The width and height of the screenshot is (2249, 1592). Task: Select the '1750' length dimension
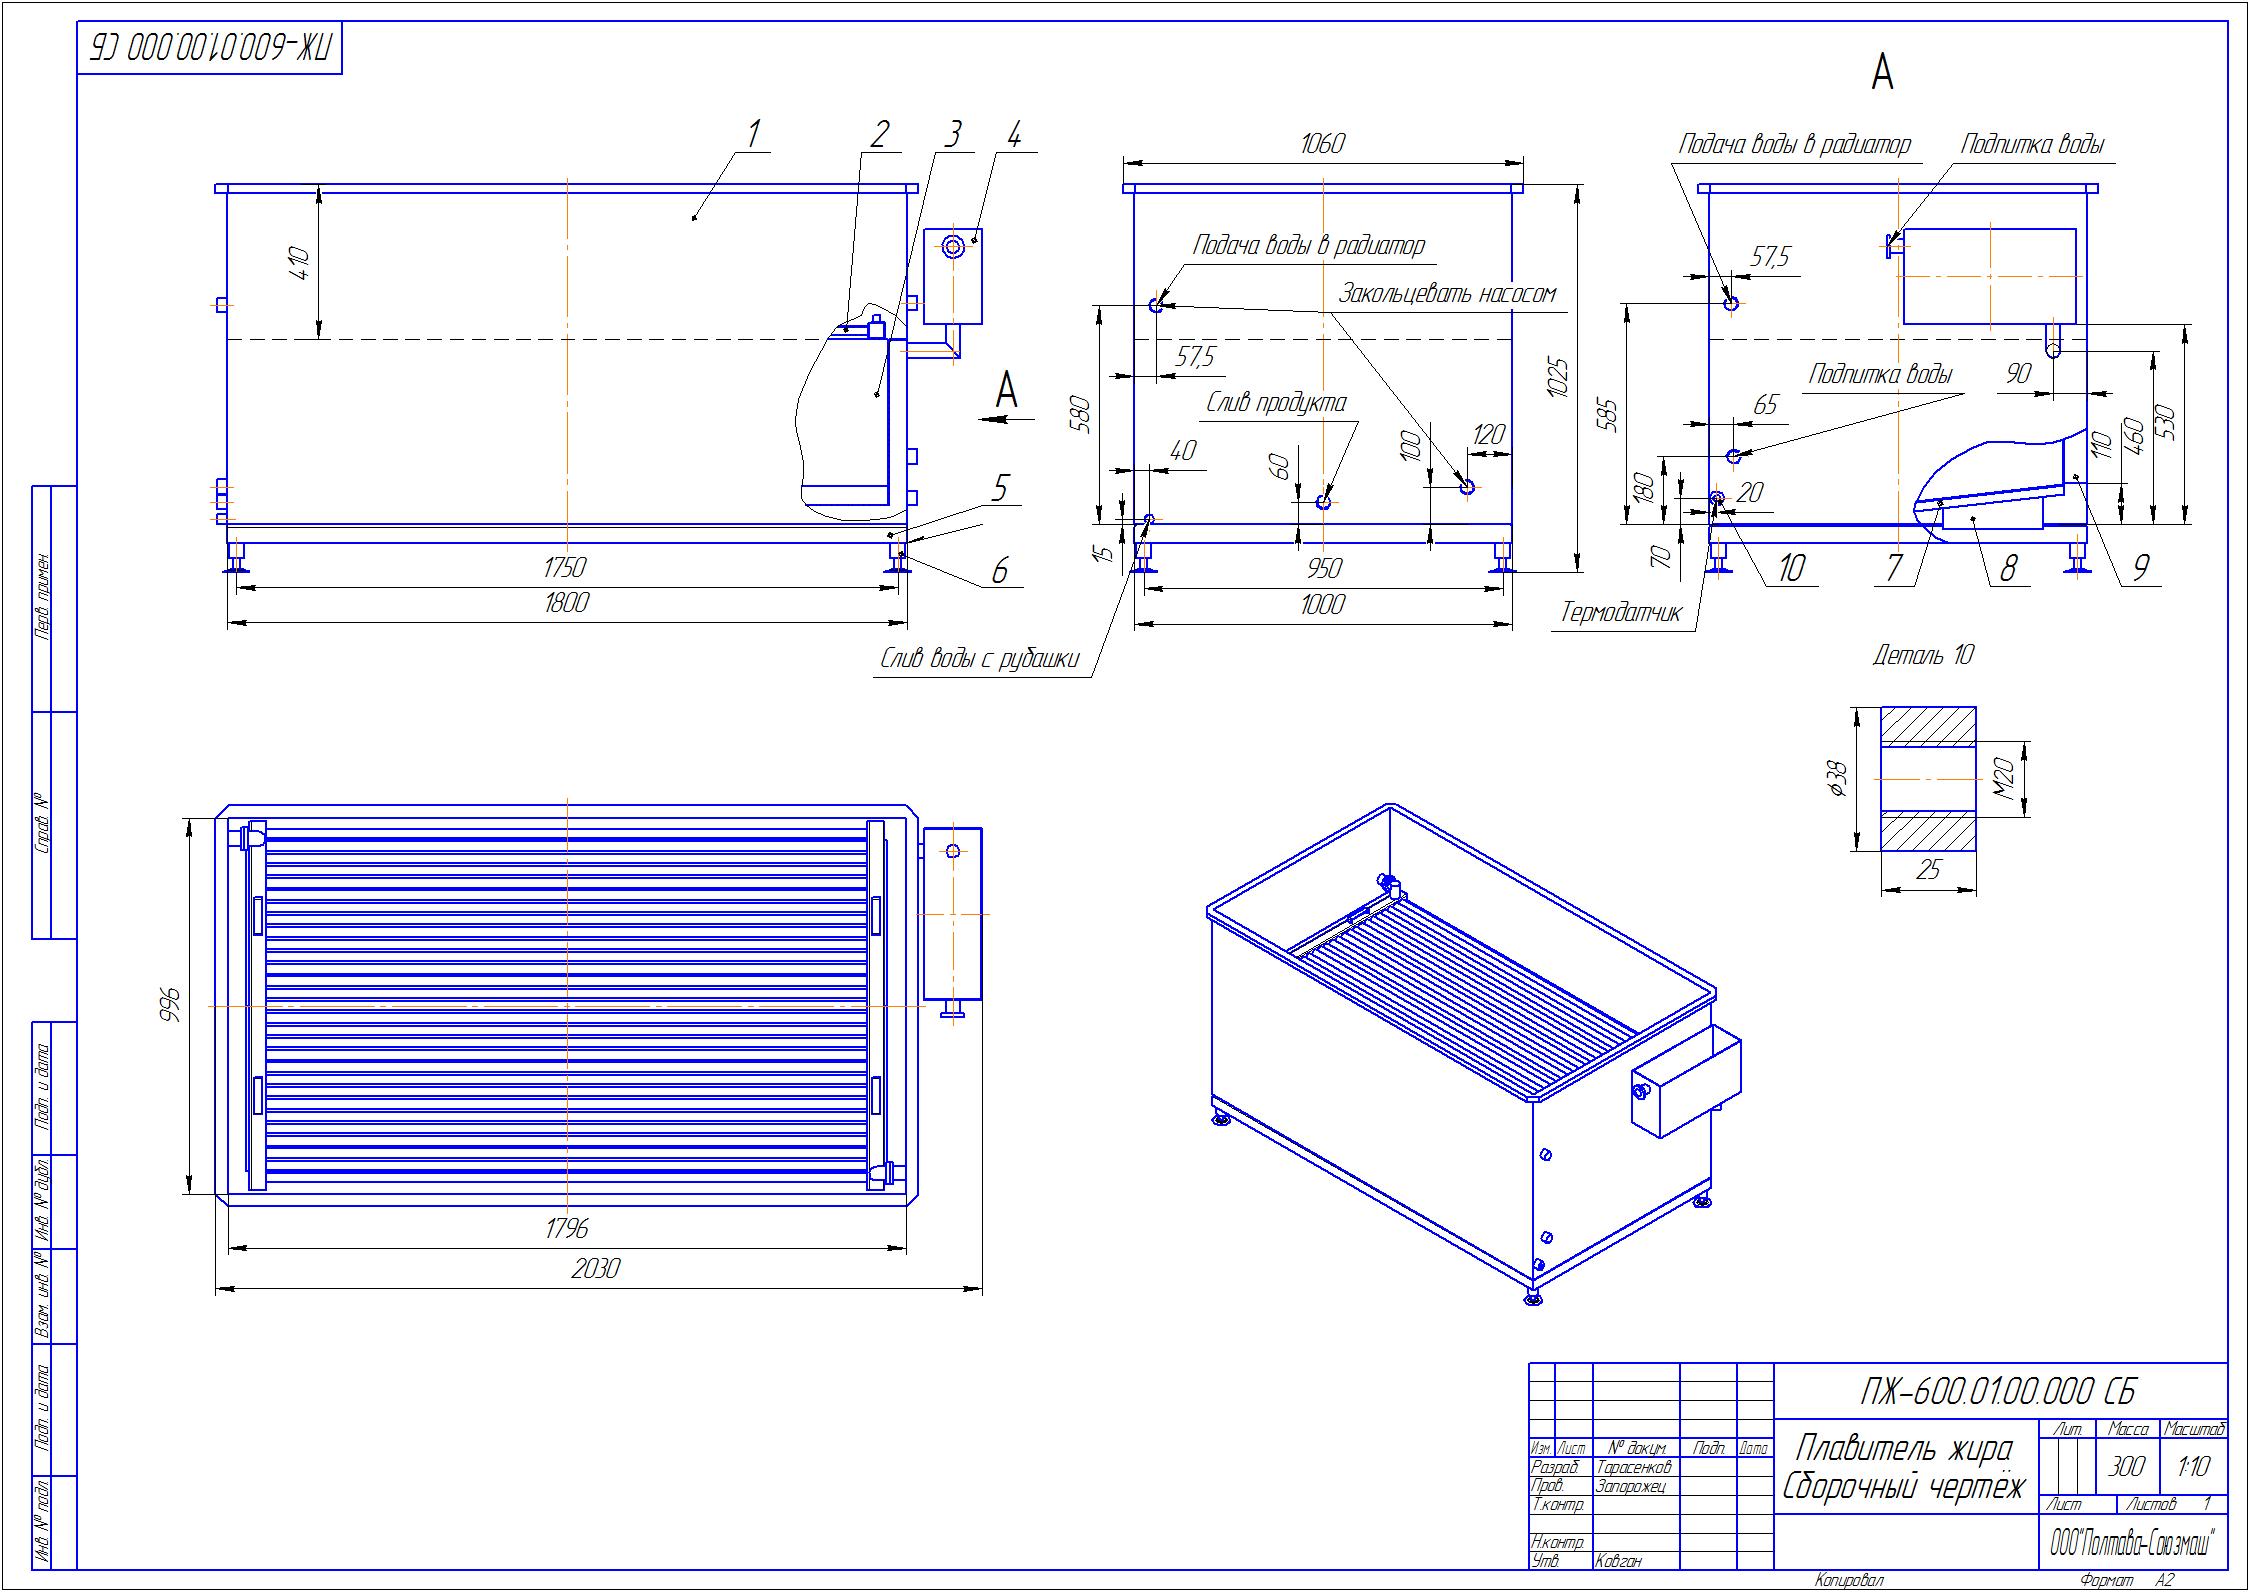pyautogui.click(x=564, y=567)
